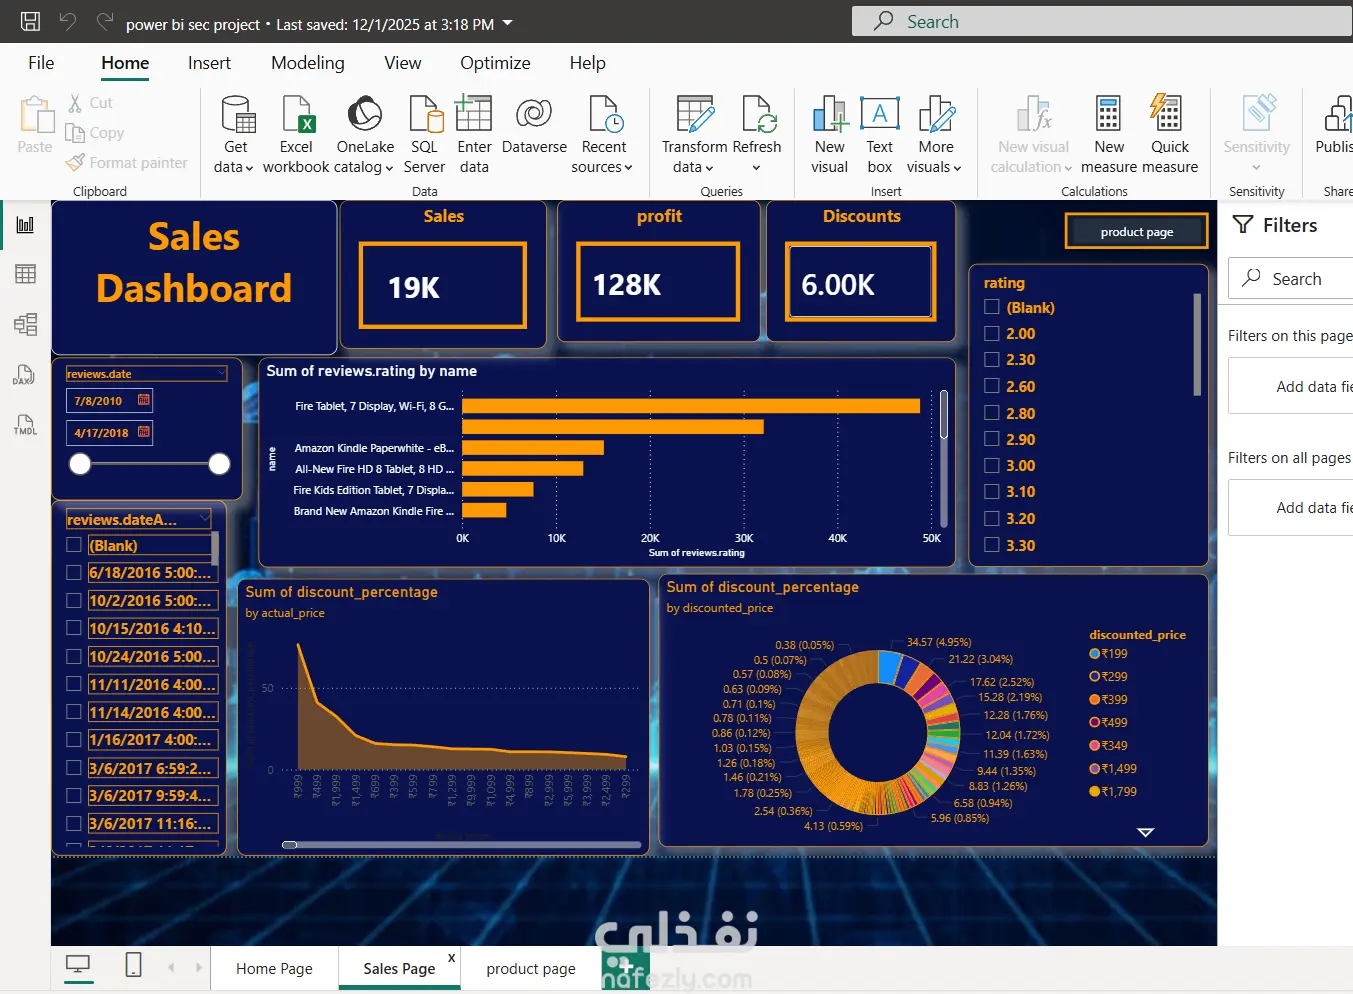Check the 2.30 rating box

coord(992,359)
